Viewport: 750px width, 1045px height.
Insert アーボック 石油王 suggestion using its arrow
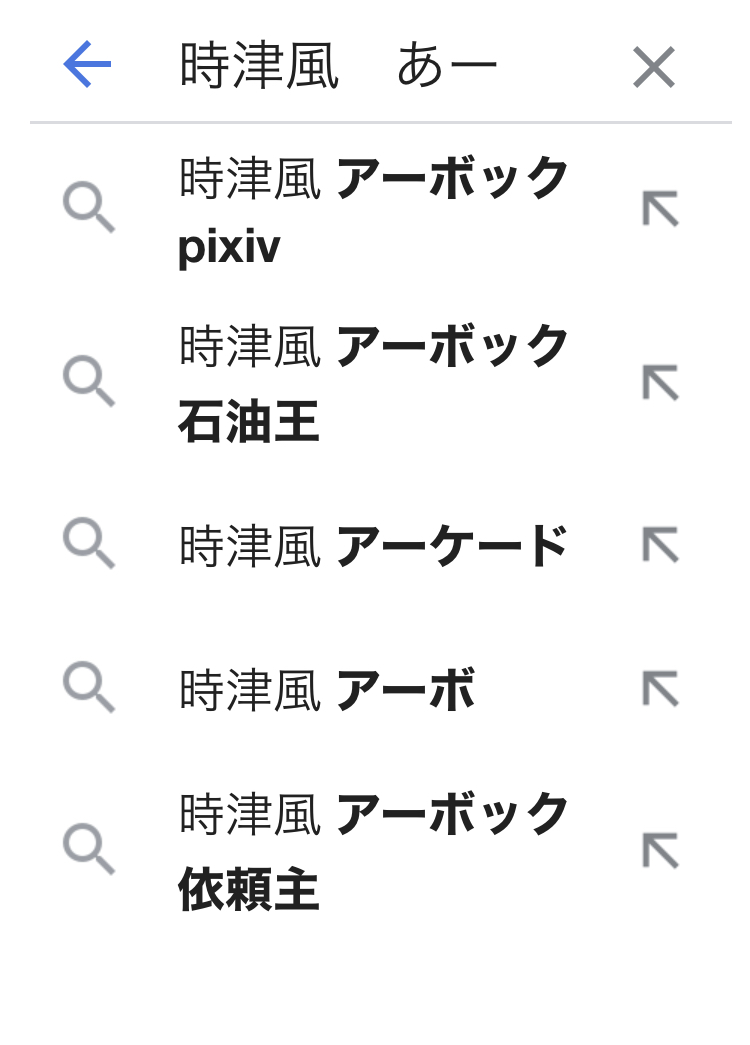point(660,382)
